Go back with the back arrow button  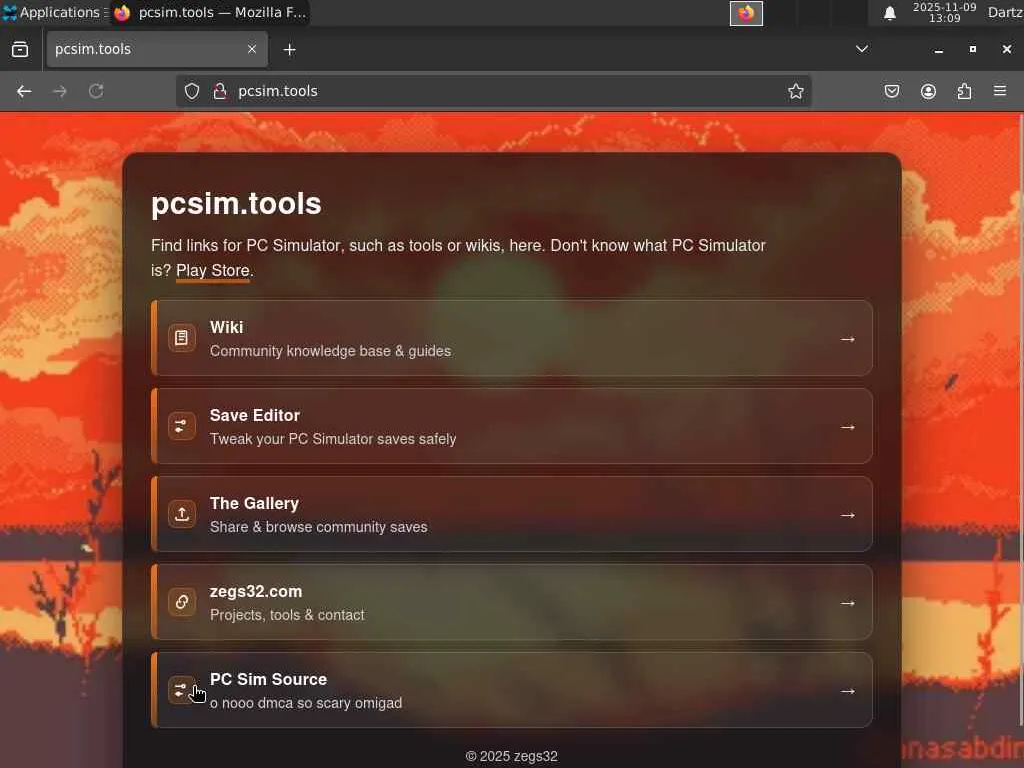(x=24, y=91)
